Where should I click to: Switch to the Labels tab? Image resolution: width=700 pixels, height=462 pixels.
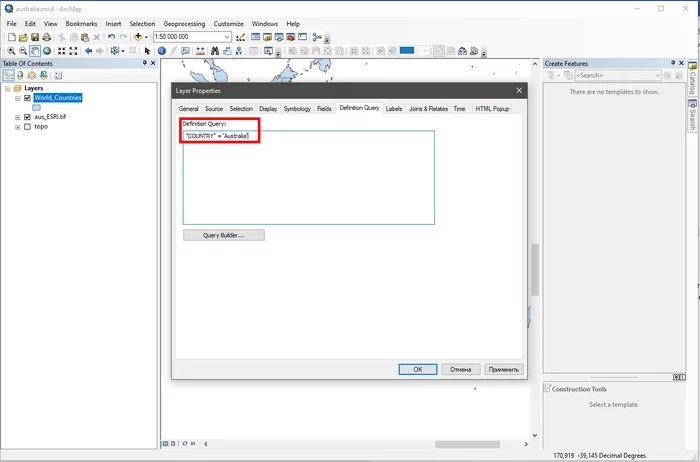394,108
